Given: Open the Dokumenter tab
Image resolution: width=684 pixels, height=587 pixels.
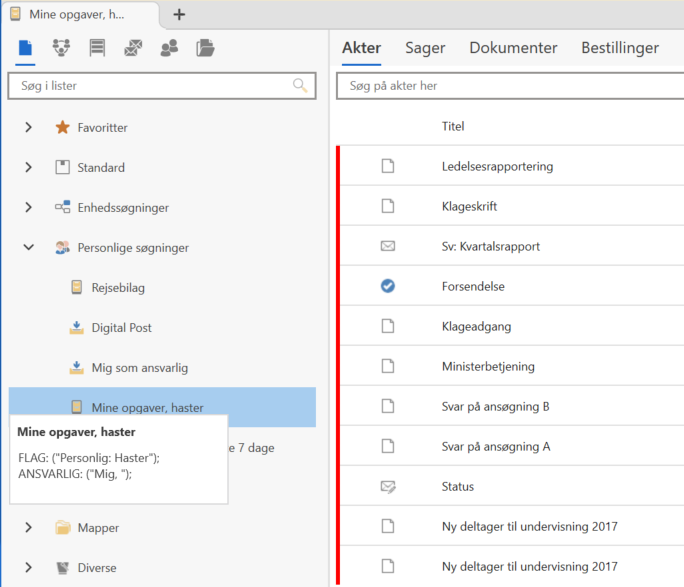Looking at the screenshot, I should tap(513, 48).
